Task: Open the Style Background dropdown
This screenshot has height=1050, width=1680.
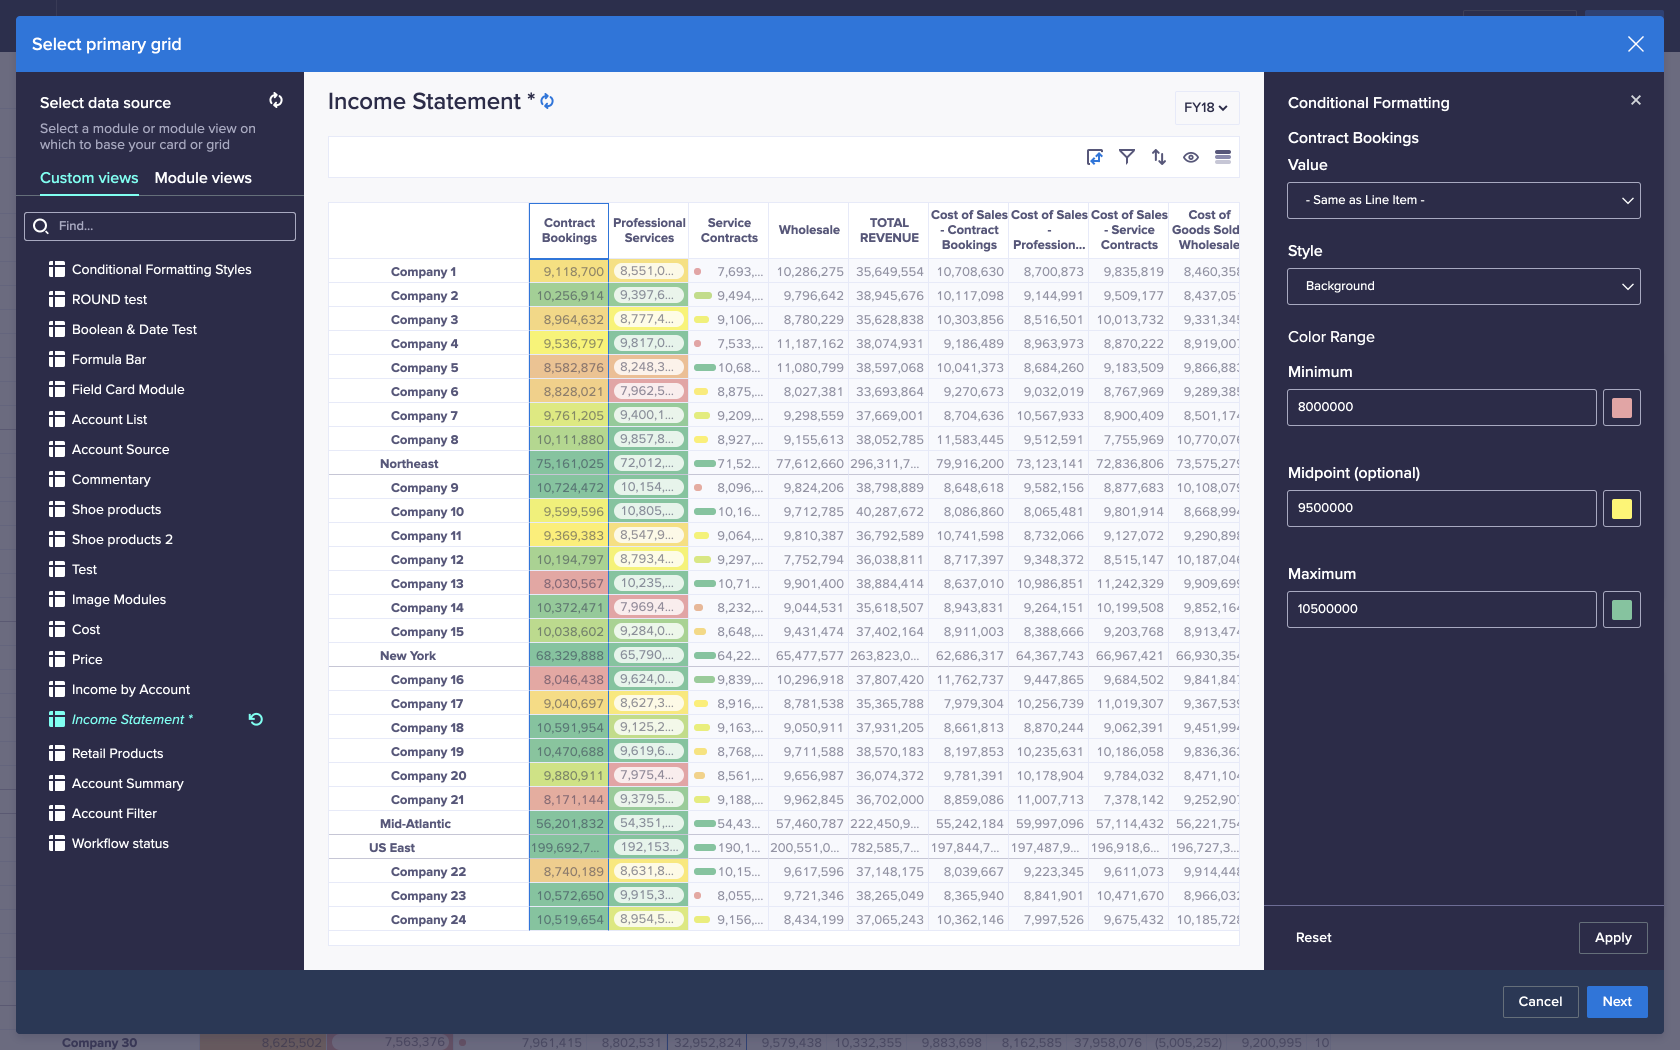Action: 1464,286
